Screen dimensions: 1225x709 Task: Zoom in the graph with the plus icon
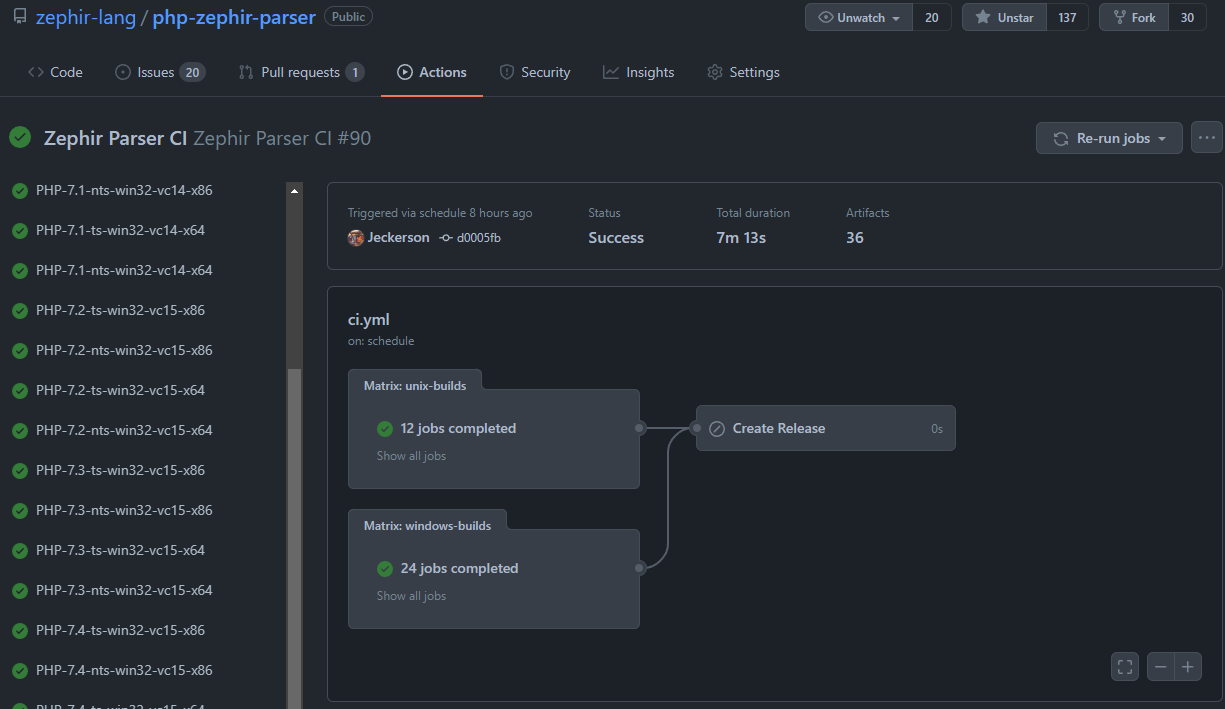pyautogui.click(x=1188, y=666)
